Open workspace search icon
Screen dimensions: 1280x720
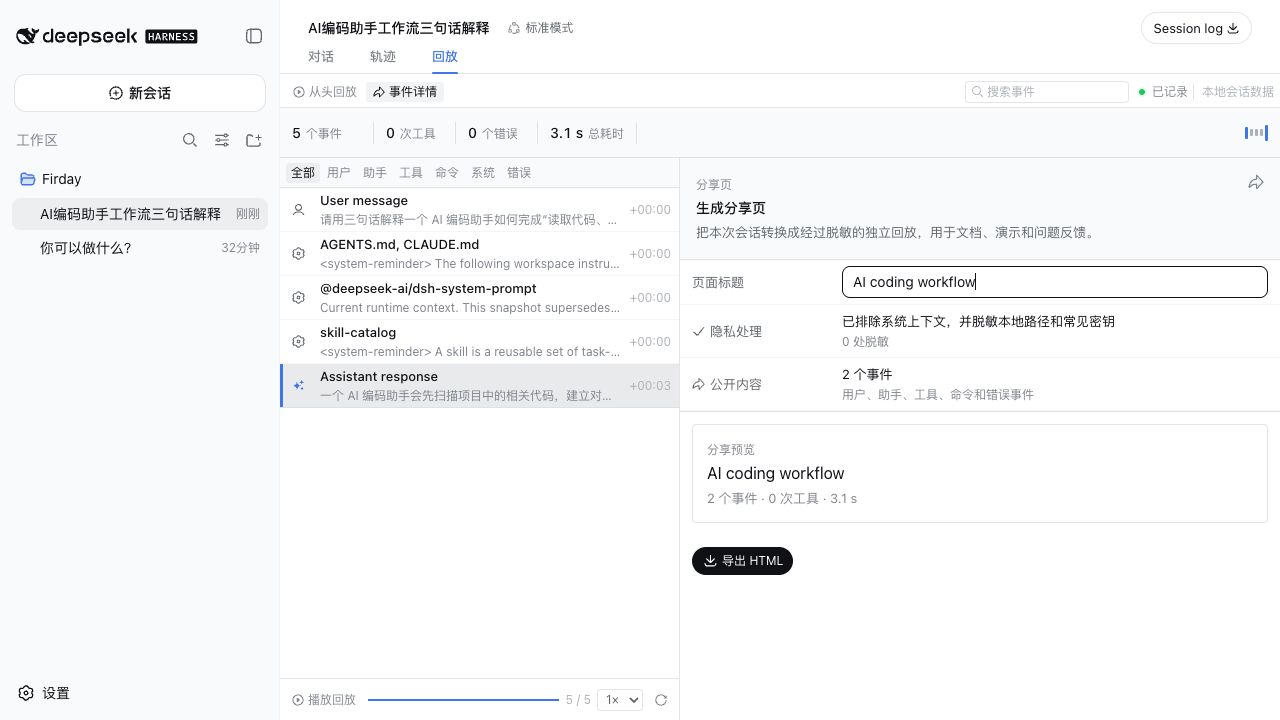pos(190,140)
